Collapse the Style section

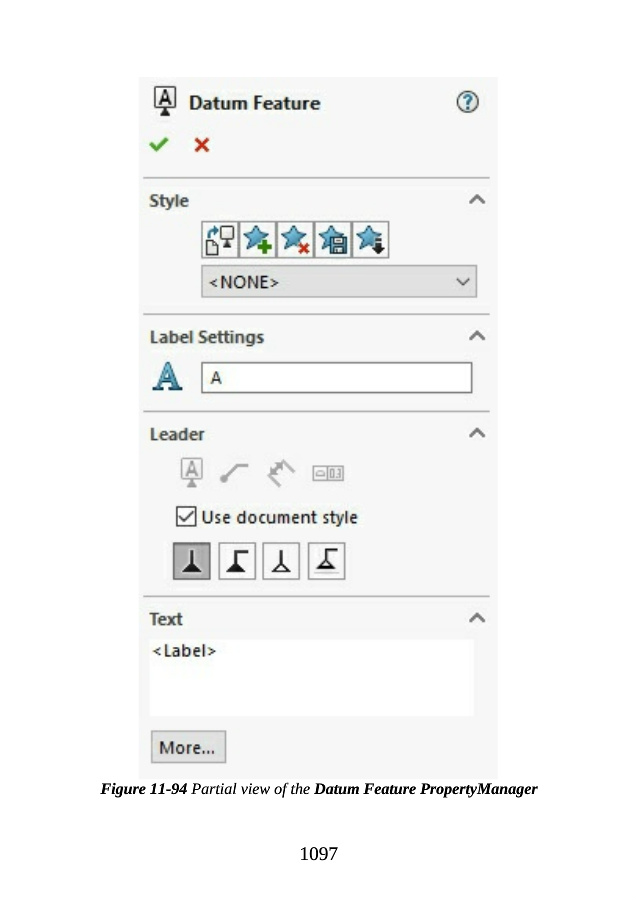click(x=477, y=200)
